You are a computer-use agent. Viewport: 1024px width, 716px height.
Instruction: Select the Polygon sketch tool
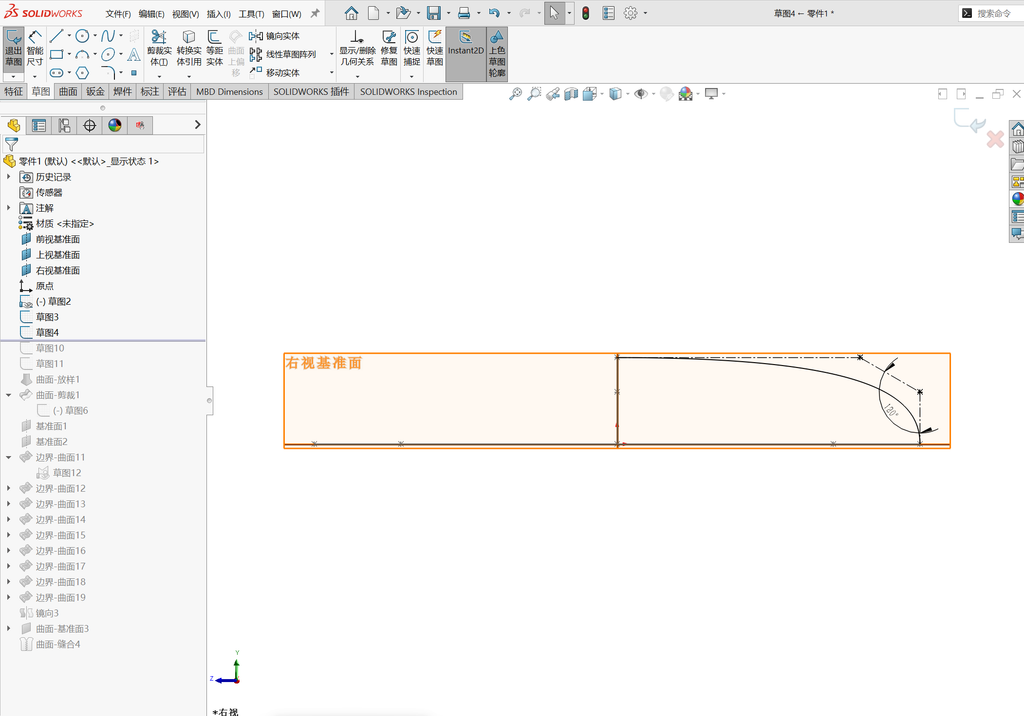pos(82,73)
